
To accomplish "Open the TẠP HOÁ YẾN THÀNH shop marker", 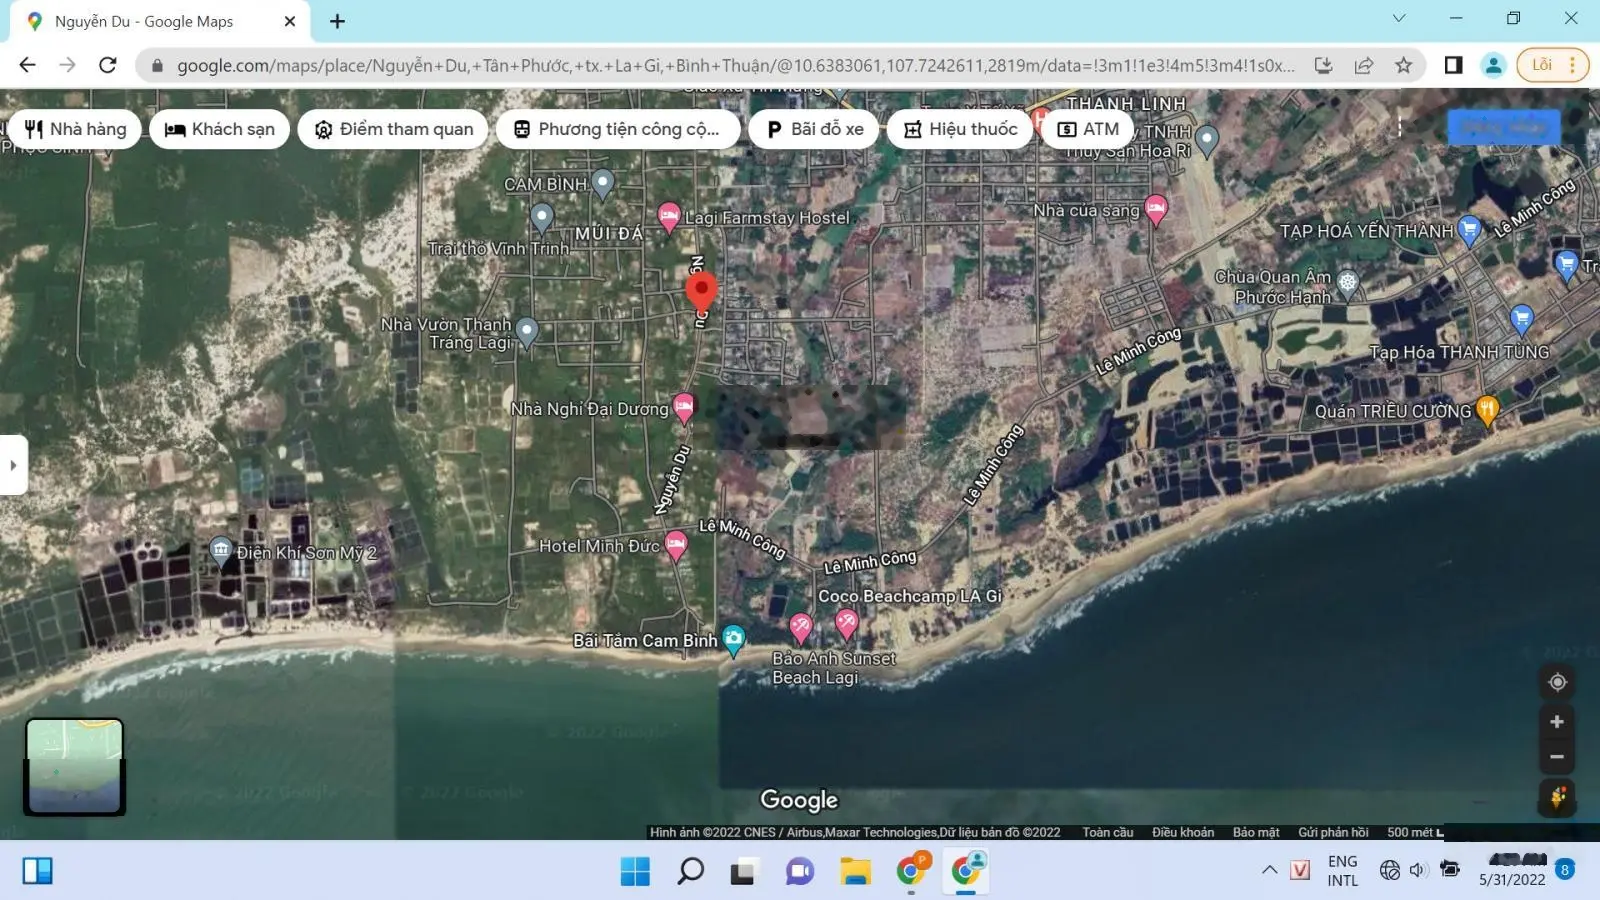I will (x=1469, y=230).
